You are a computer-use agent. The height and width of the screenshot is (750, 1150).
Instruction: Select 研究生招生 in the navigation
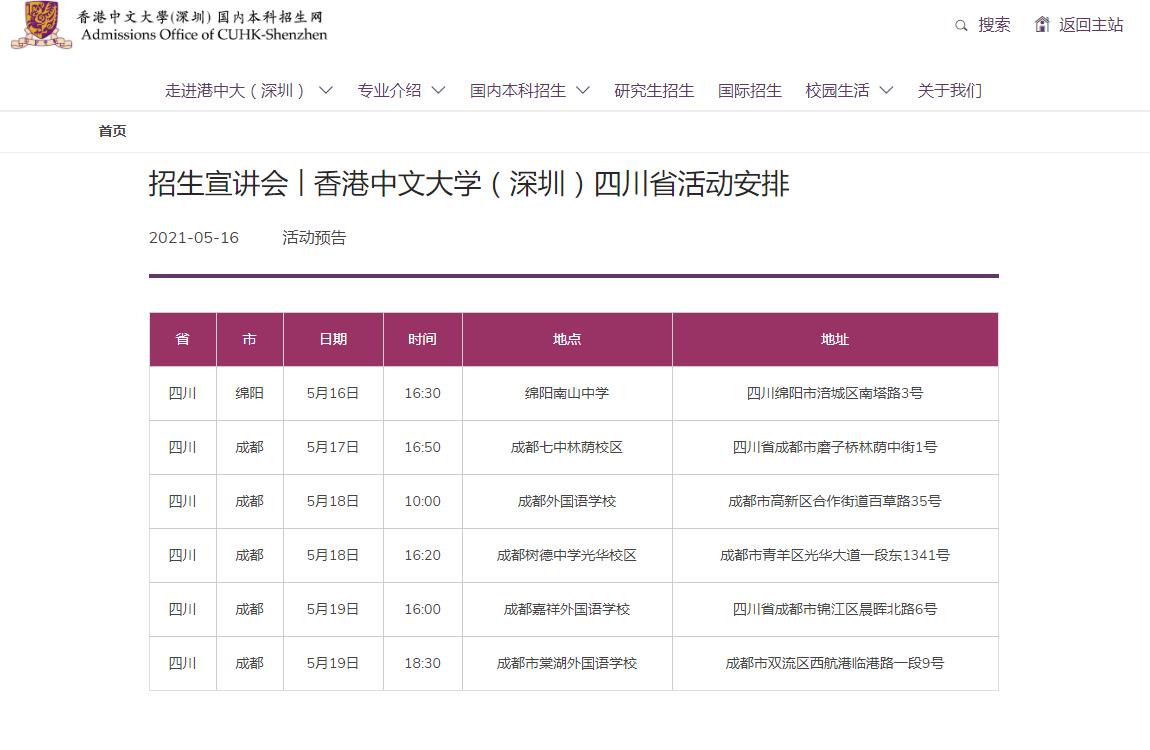click(653, 90)
